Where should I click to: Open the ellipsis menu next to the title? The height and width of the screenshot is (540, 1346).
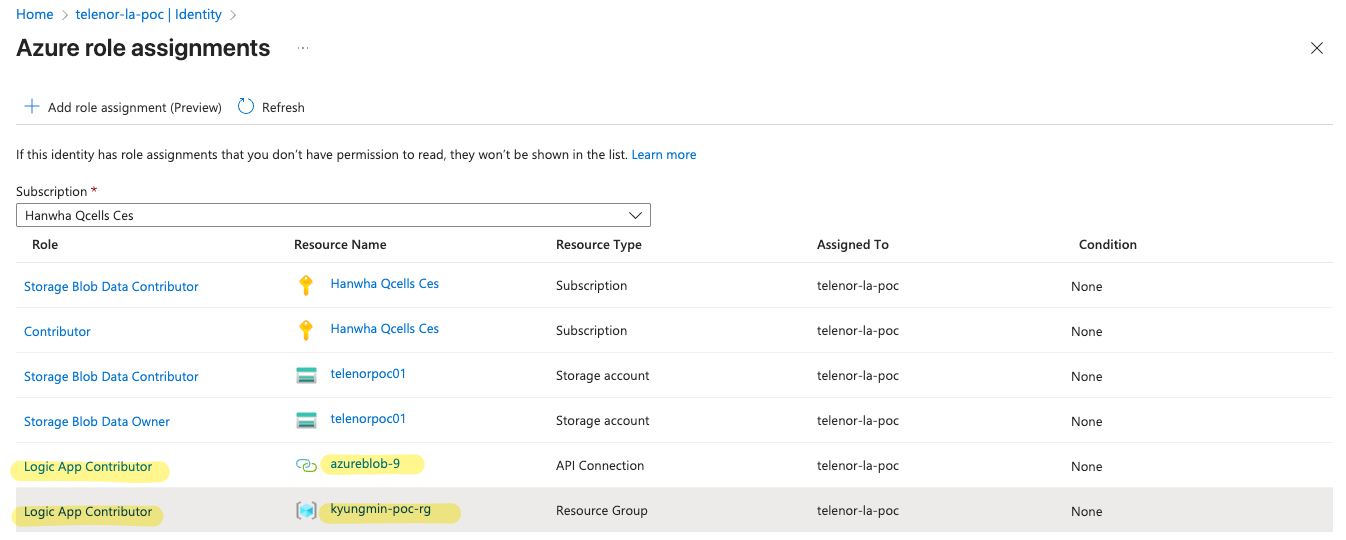point(303,48)
